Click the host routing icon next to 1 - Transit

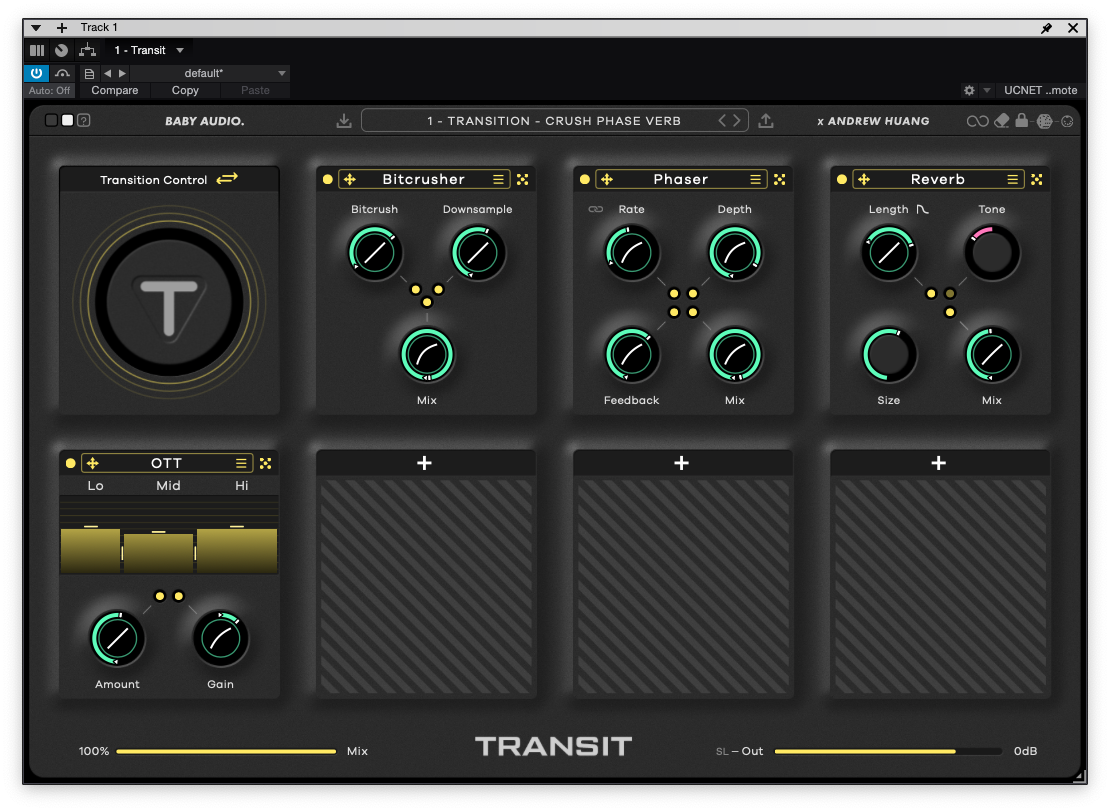pos(87,50)
